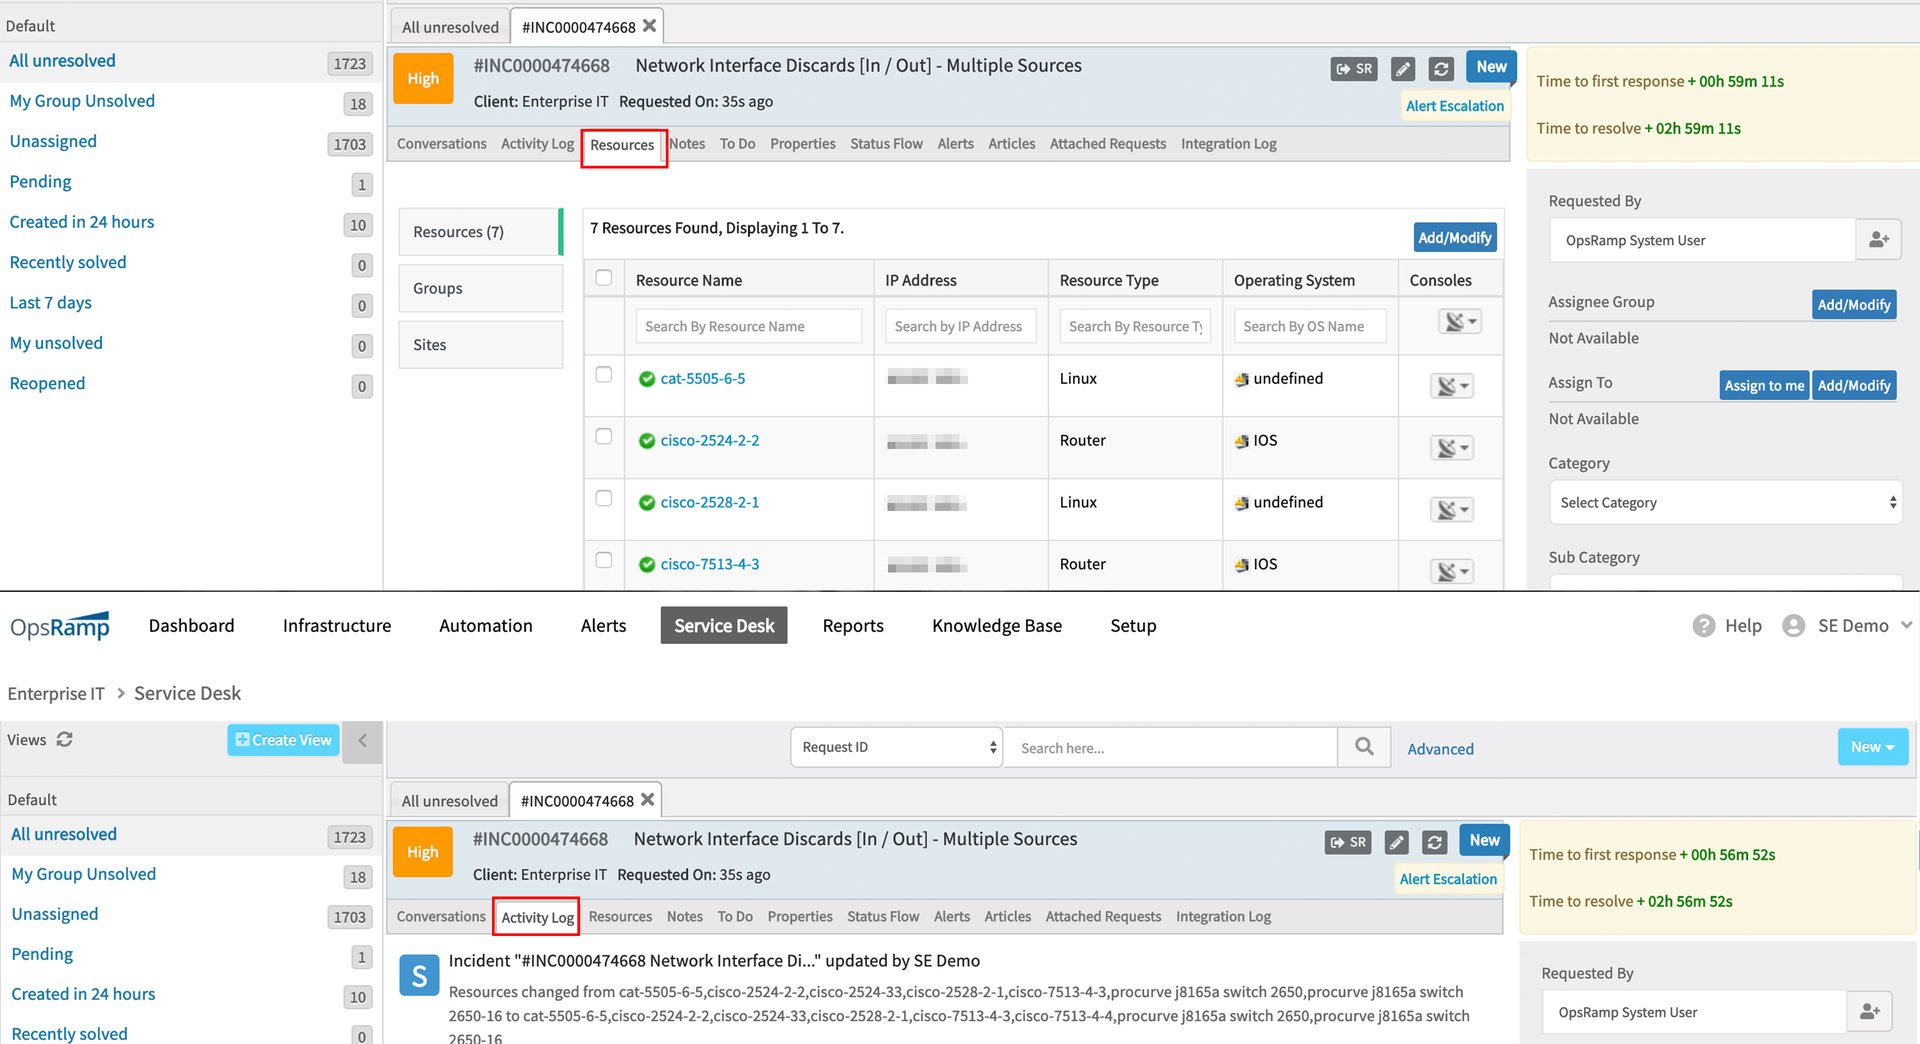Open the Select Category dropdown
The height and width of the screenshot is (1044, 1920).
pyautogui.click(x=1724, y=502)
